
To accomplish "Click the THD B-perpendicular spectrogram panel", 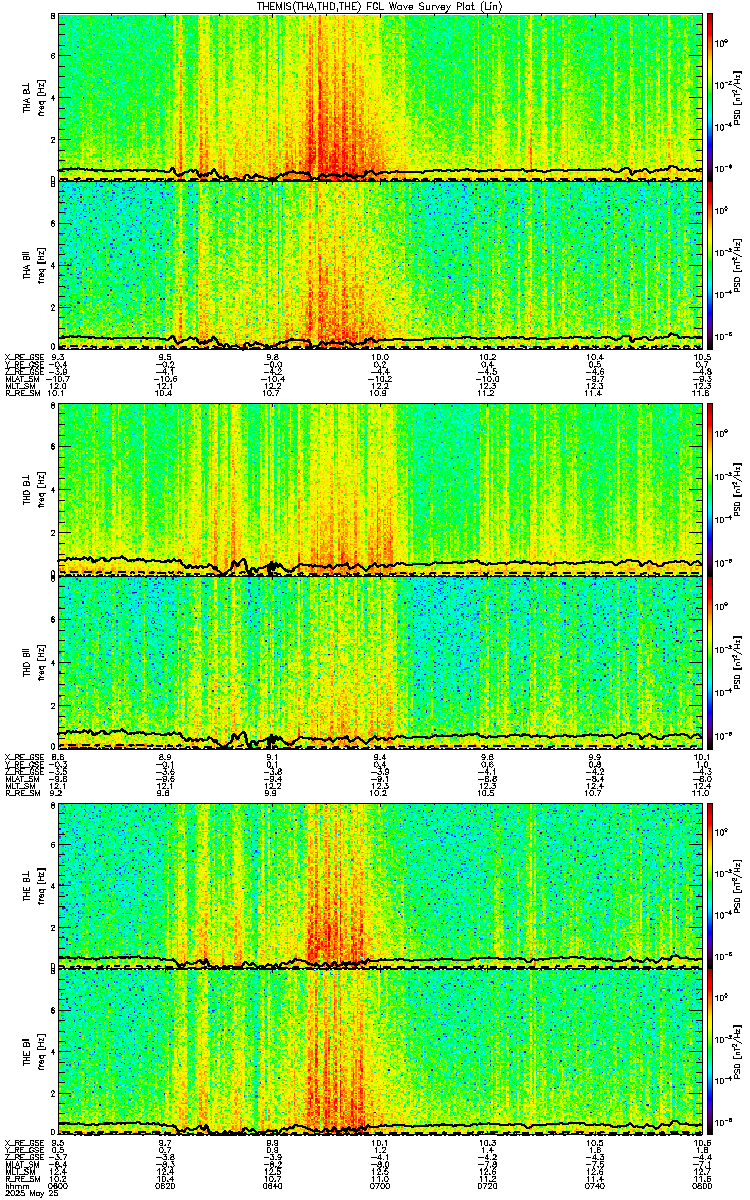I will pyautogui.click(x=380, y=490).
